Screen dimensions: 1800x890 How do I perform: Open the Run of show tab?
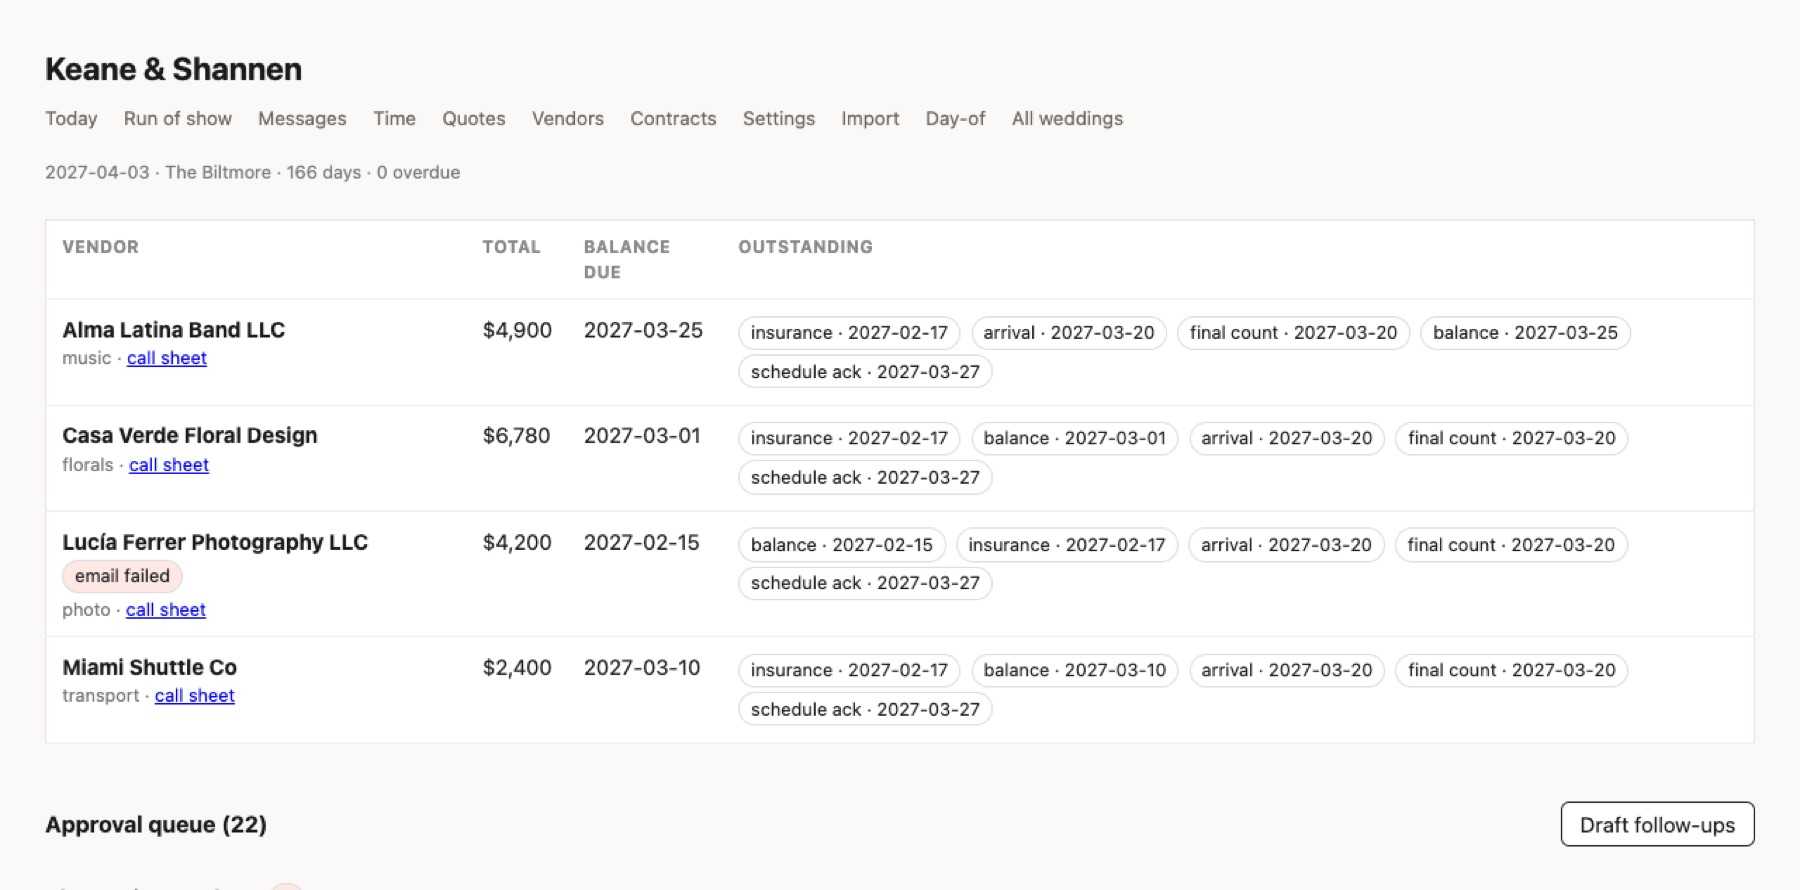178,118
